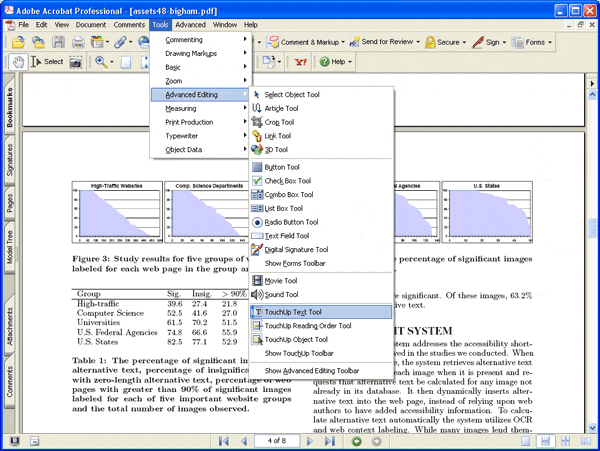The image size is (600, 451).
Task: Open the Attachments side tab
Action: coord(10,325)
